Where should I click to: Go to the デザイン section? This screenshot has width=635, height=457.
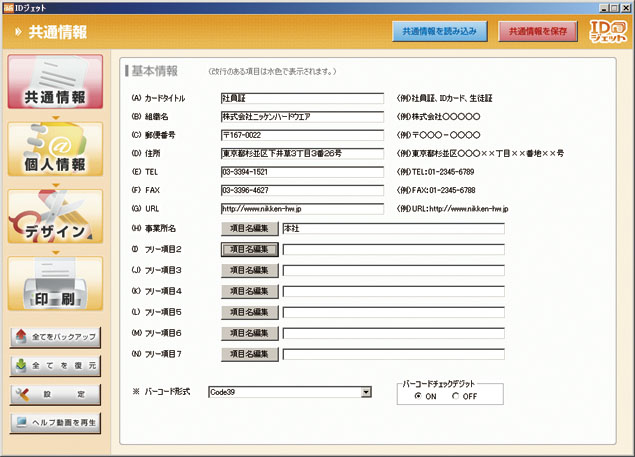pyautogui.click(x=55, y=217)
